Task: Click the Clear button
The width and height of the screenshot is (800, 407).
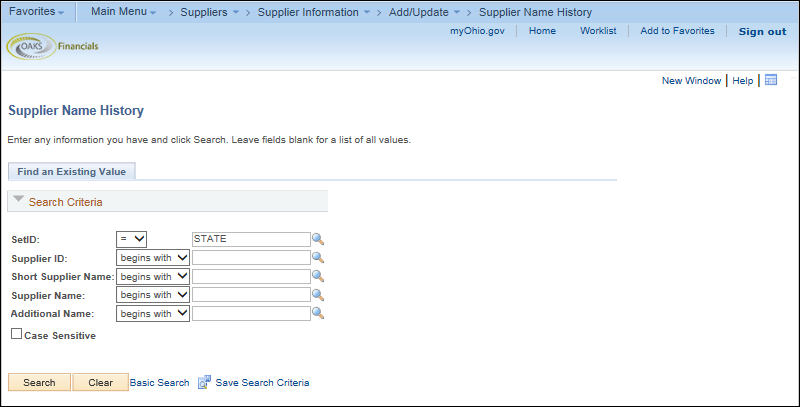Action: tap(101, 383)
